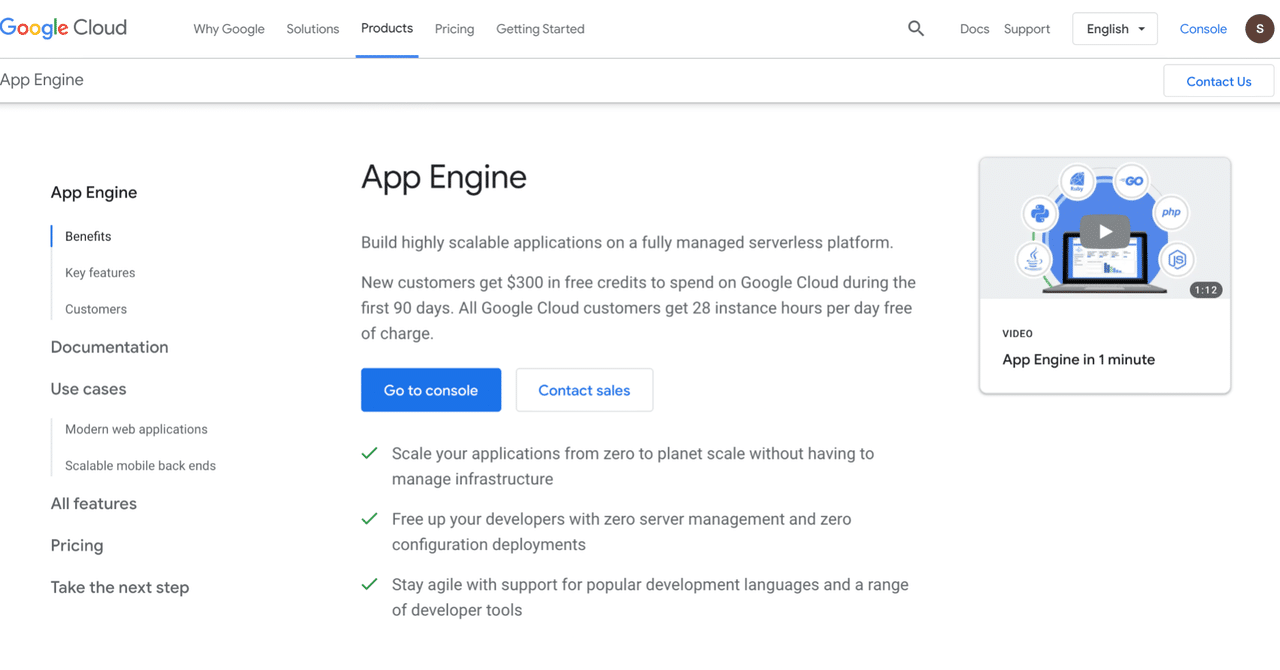The image size is (1280, 670).
Task: Click the Python icon on the video thumbnail
Action: point(1040,214)
